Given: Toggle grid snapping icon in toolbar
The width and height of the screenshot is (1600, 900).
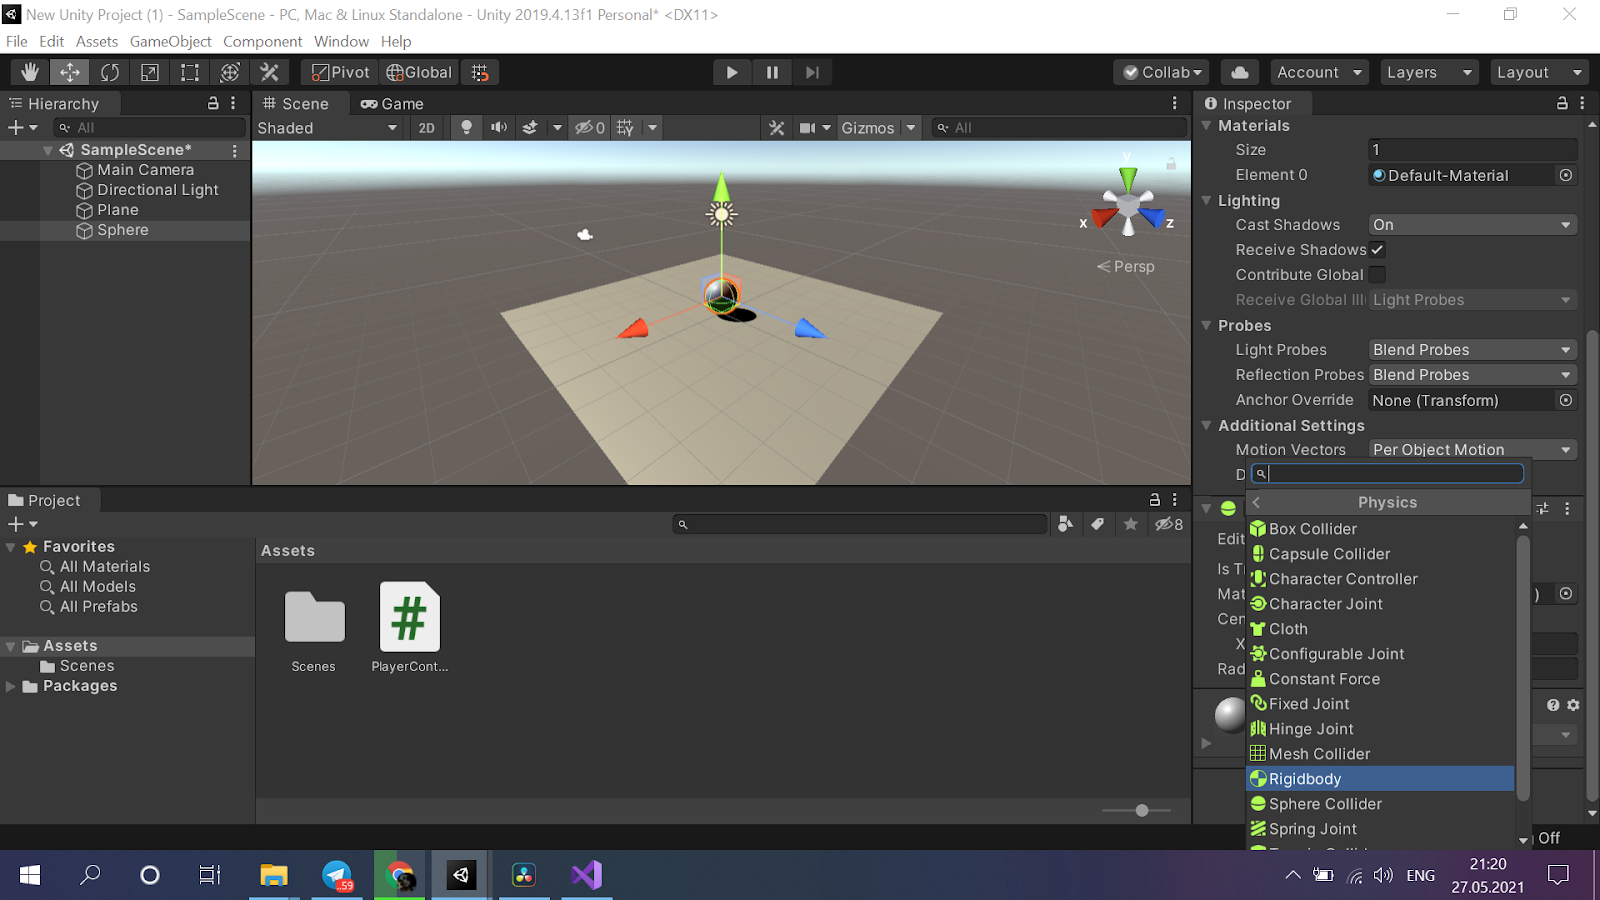Looking at the screenshot, I should [480, 72].
